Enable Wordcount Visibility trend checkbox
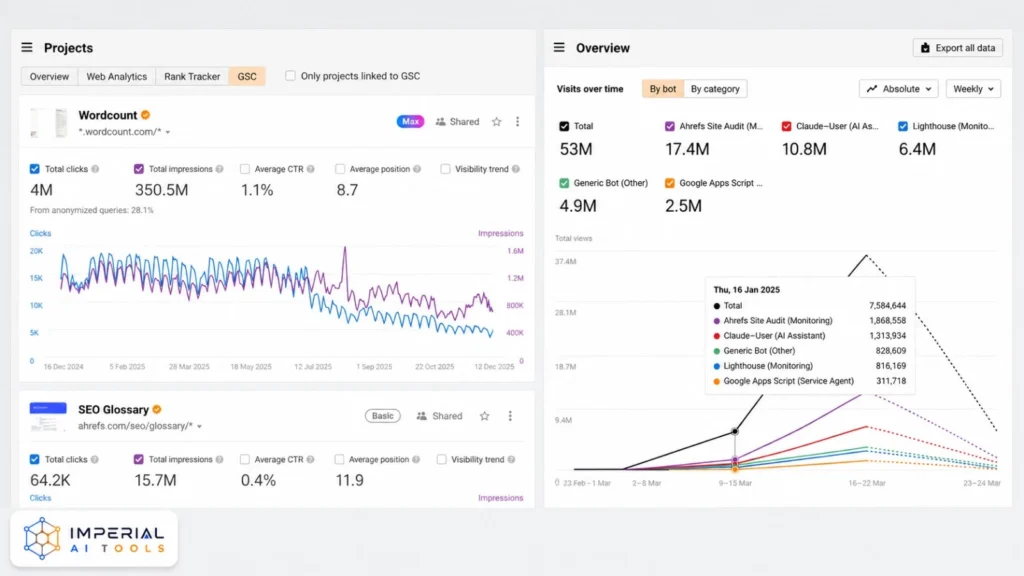1024x576 pixels. 445,169
